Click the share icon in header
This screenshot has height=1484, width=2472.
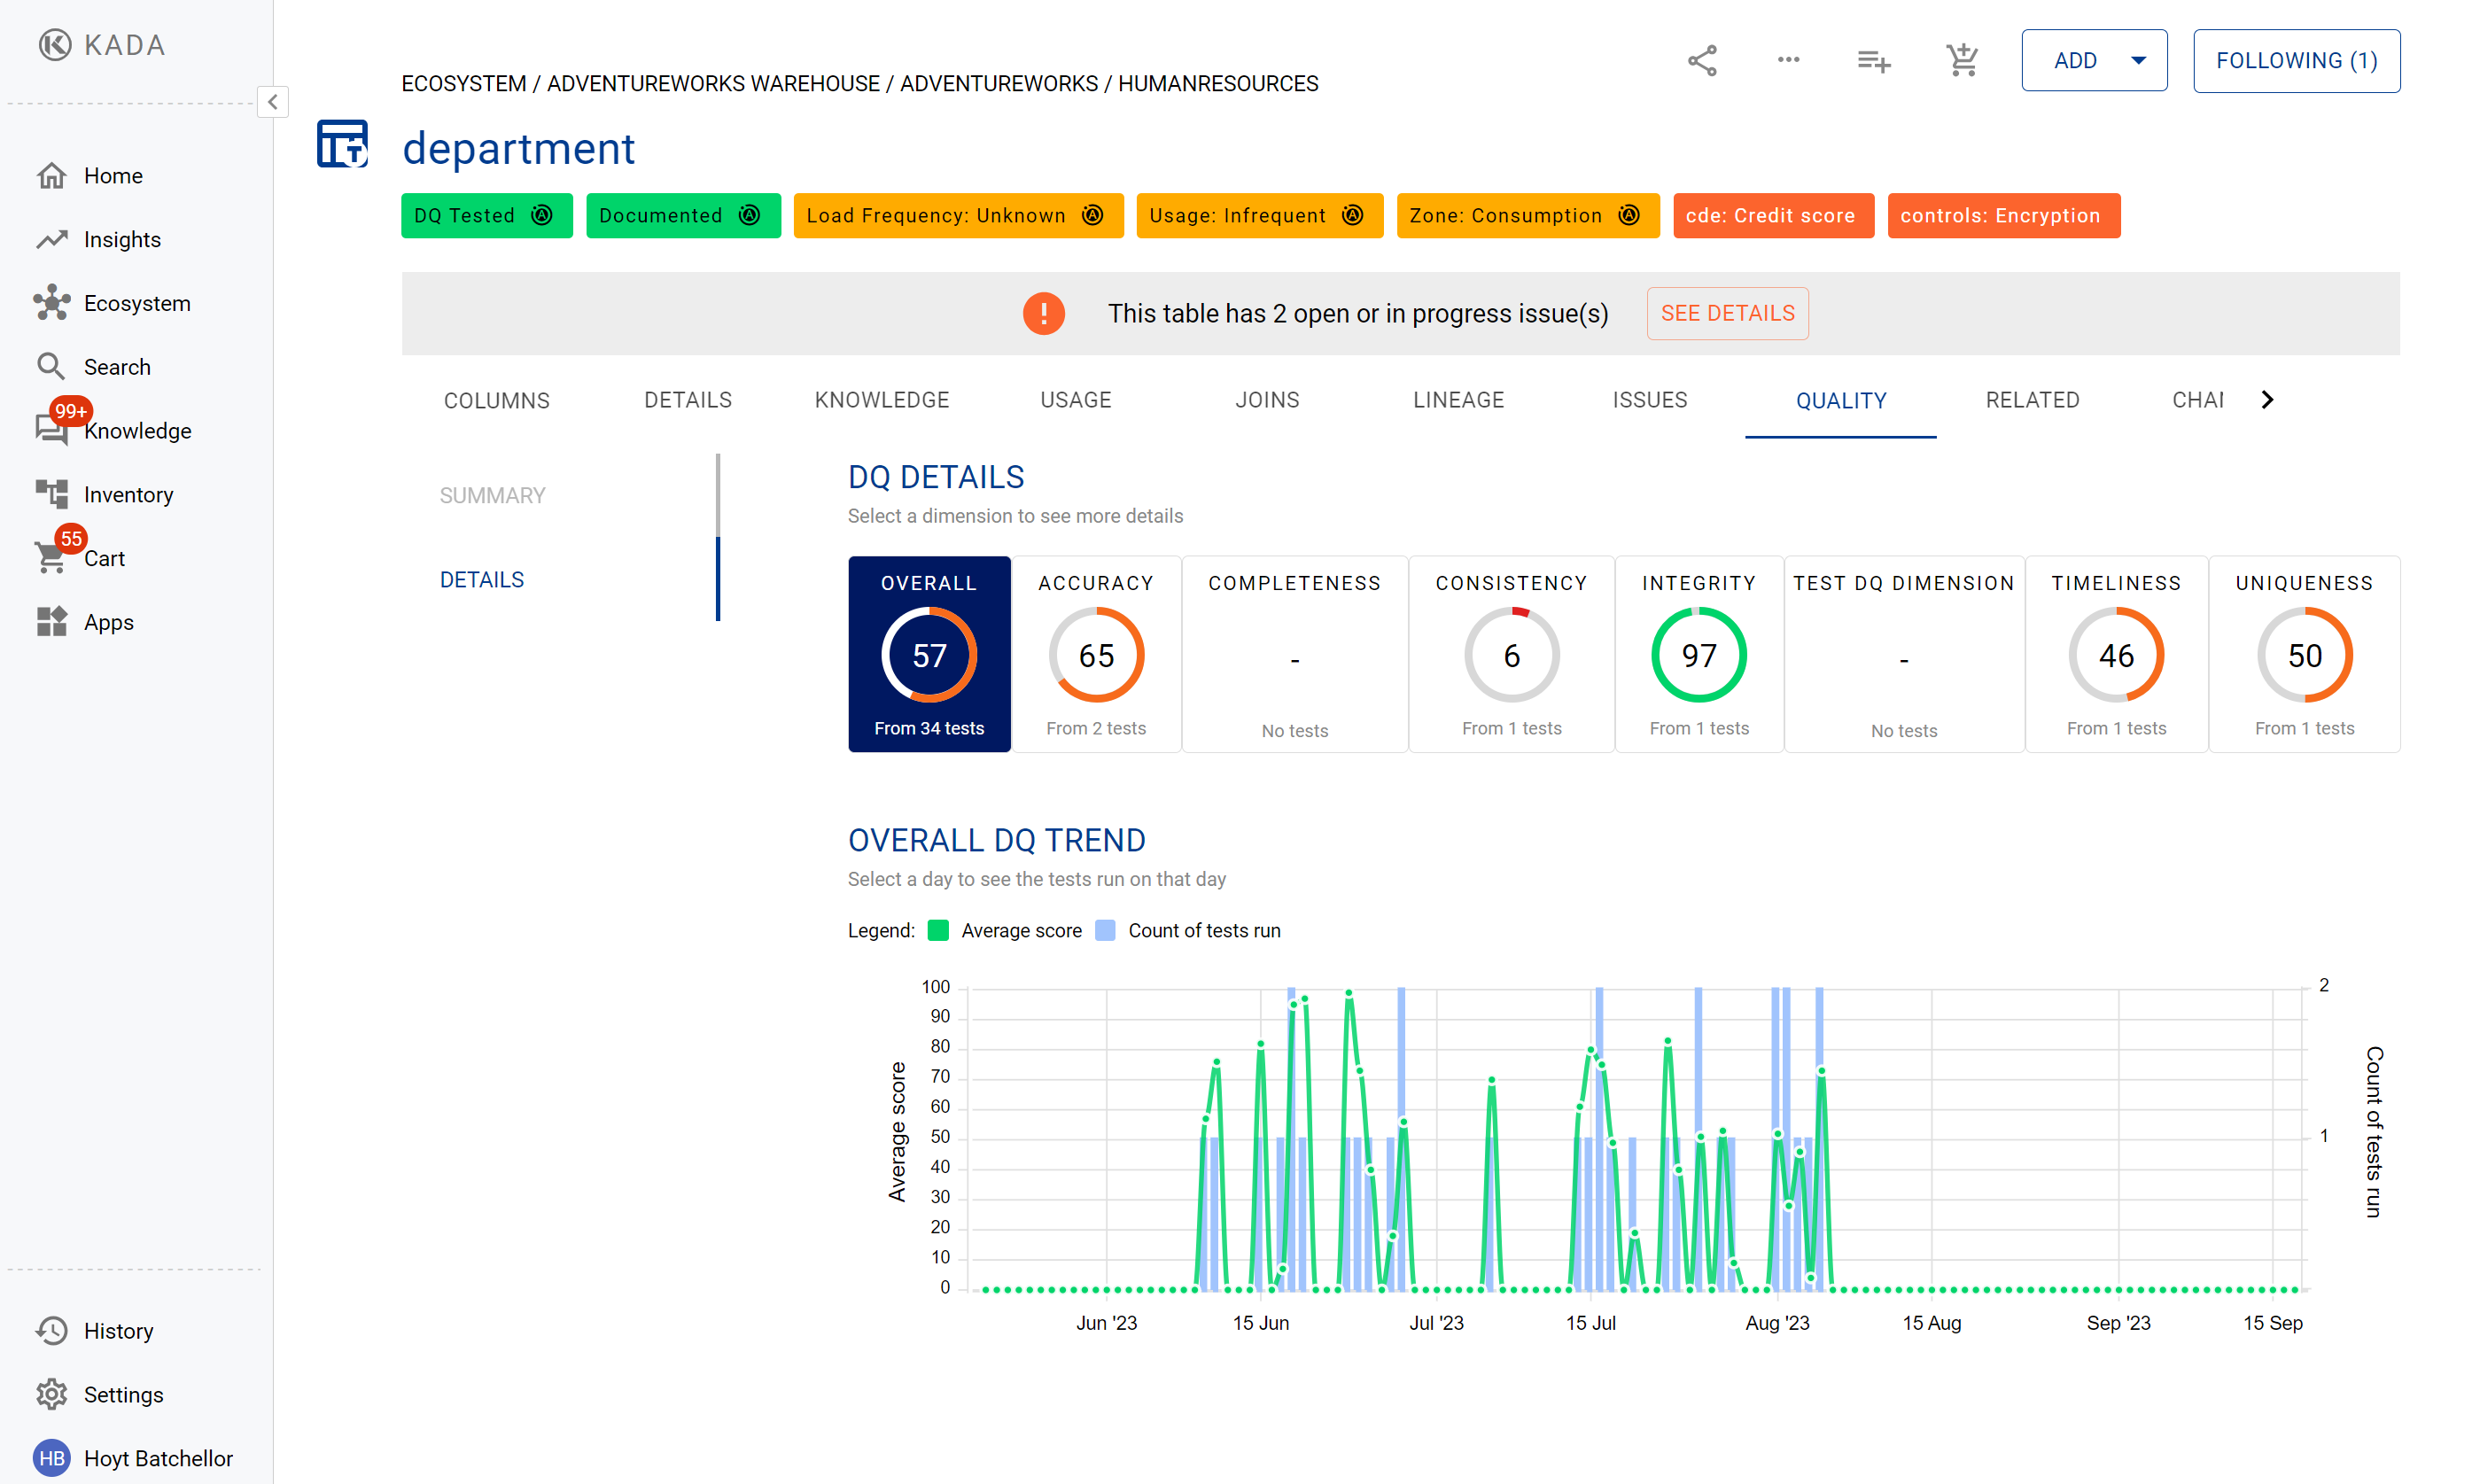click(x=1702, y=61)
